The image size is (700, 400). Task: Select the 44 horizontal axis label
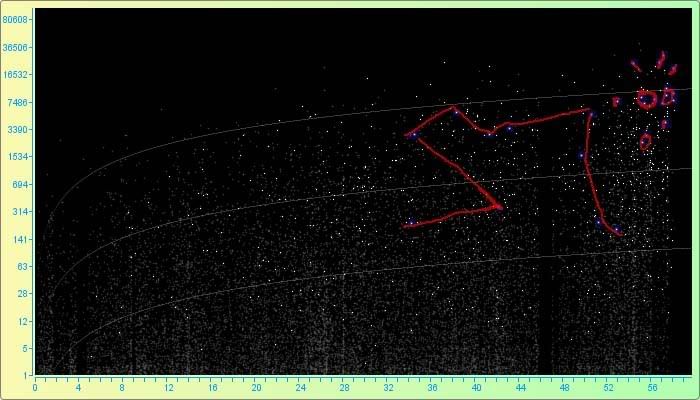coord(521,388)
